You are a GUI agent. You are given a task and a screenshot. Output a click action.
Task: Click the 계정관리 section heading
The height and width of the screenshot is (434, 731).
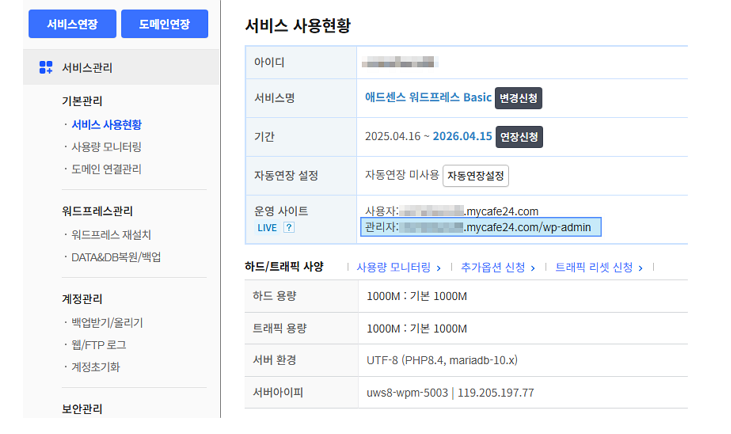pos(82,298)
